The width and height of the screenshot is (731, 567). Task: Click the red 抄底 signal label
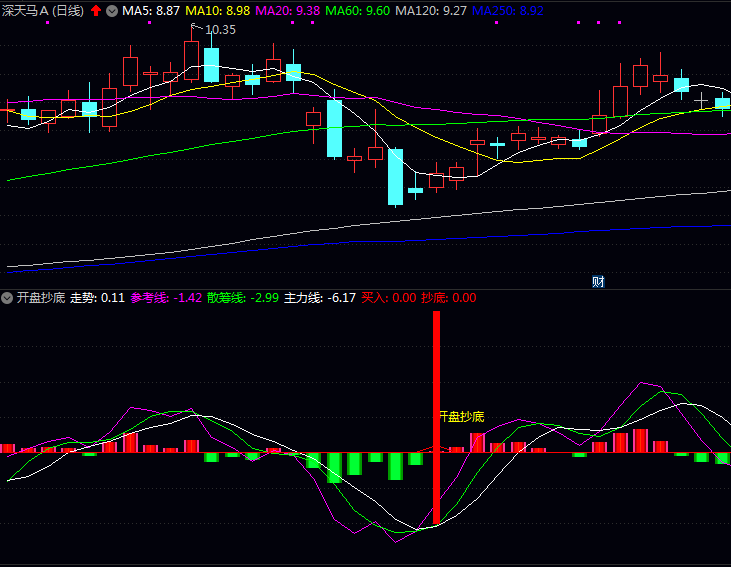tap(448, 297)
